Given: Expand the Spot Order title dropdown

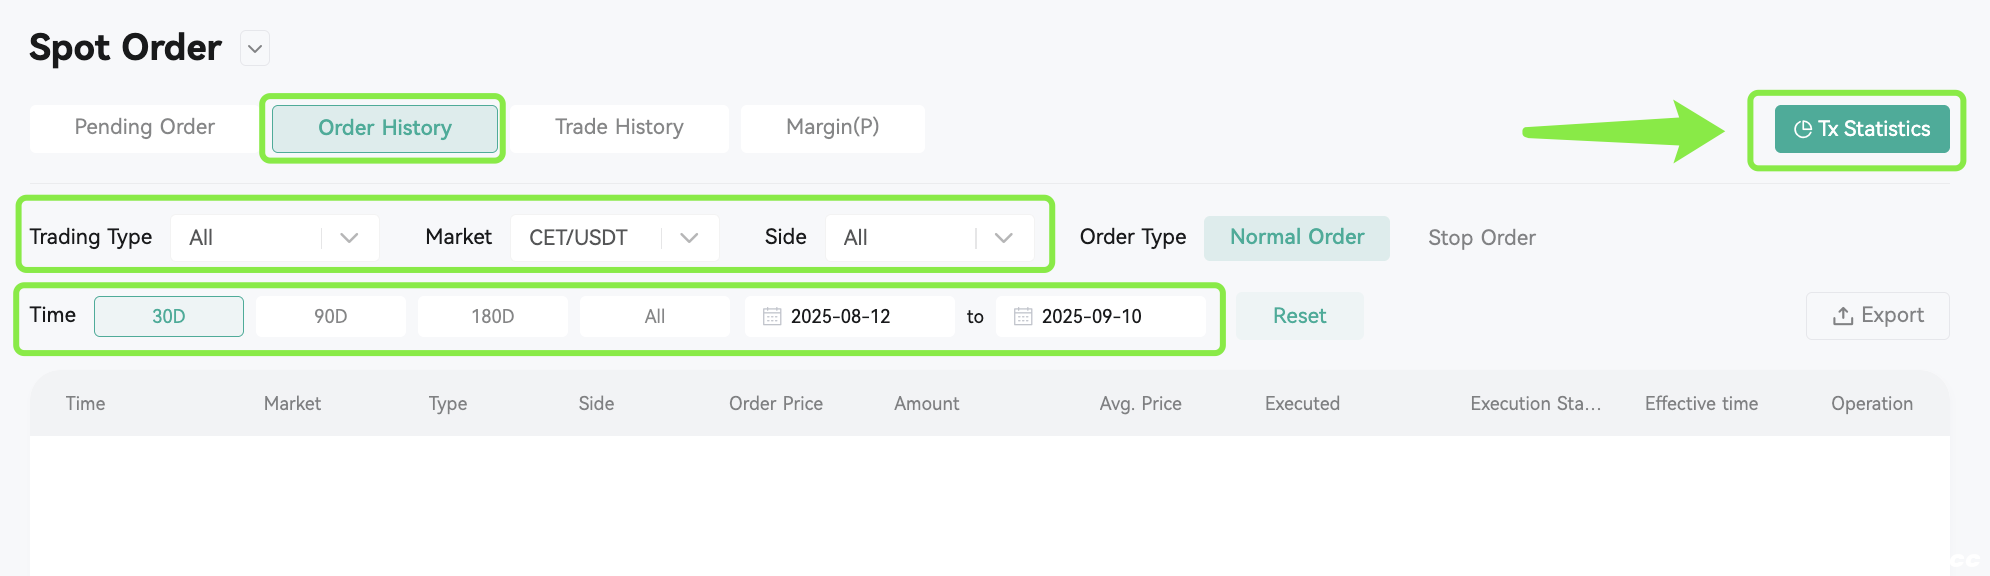Looking at the screenshot, I should (255, 48).
